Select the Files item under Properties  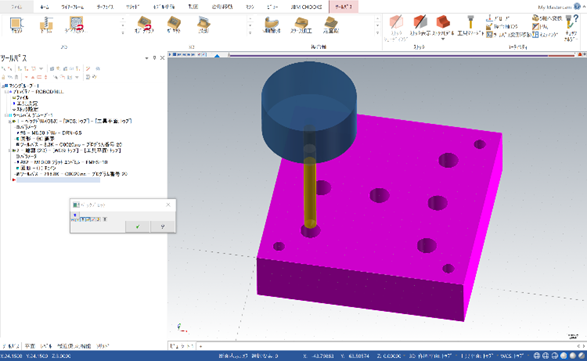(22, 97)
